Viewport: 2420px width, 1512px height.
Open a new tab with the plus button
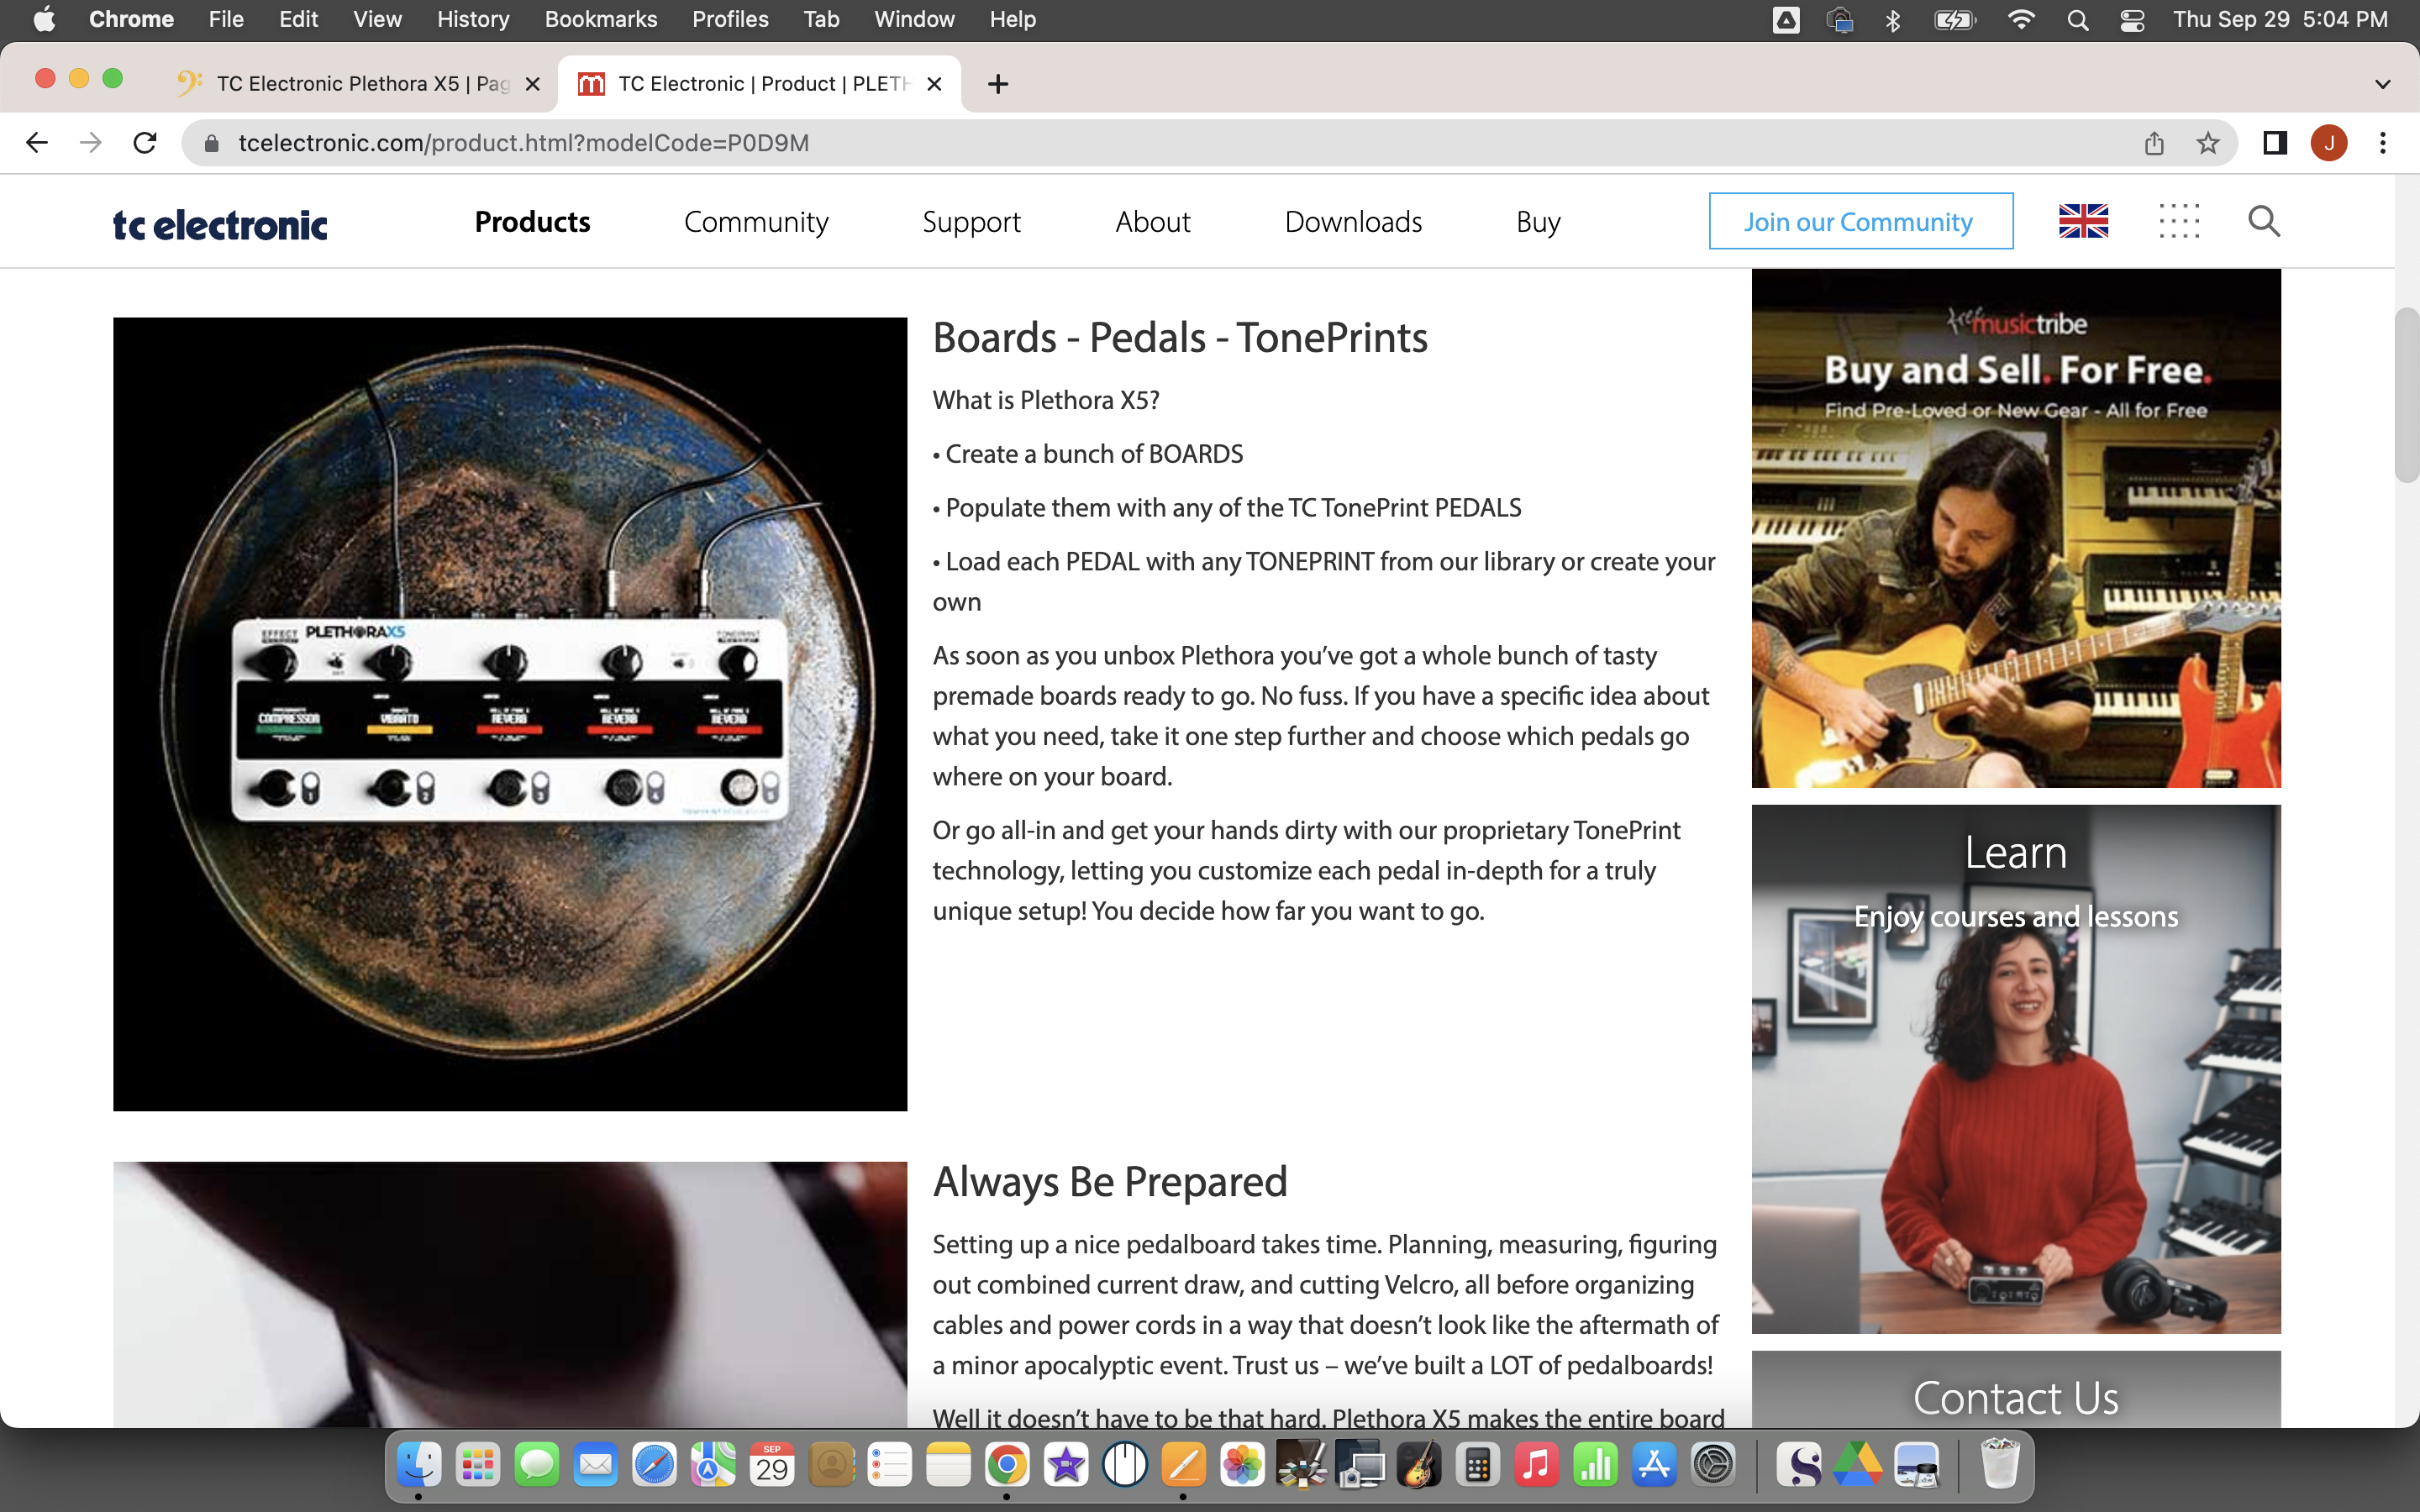coord(998,84)
